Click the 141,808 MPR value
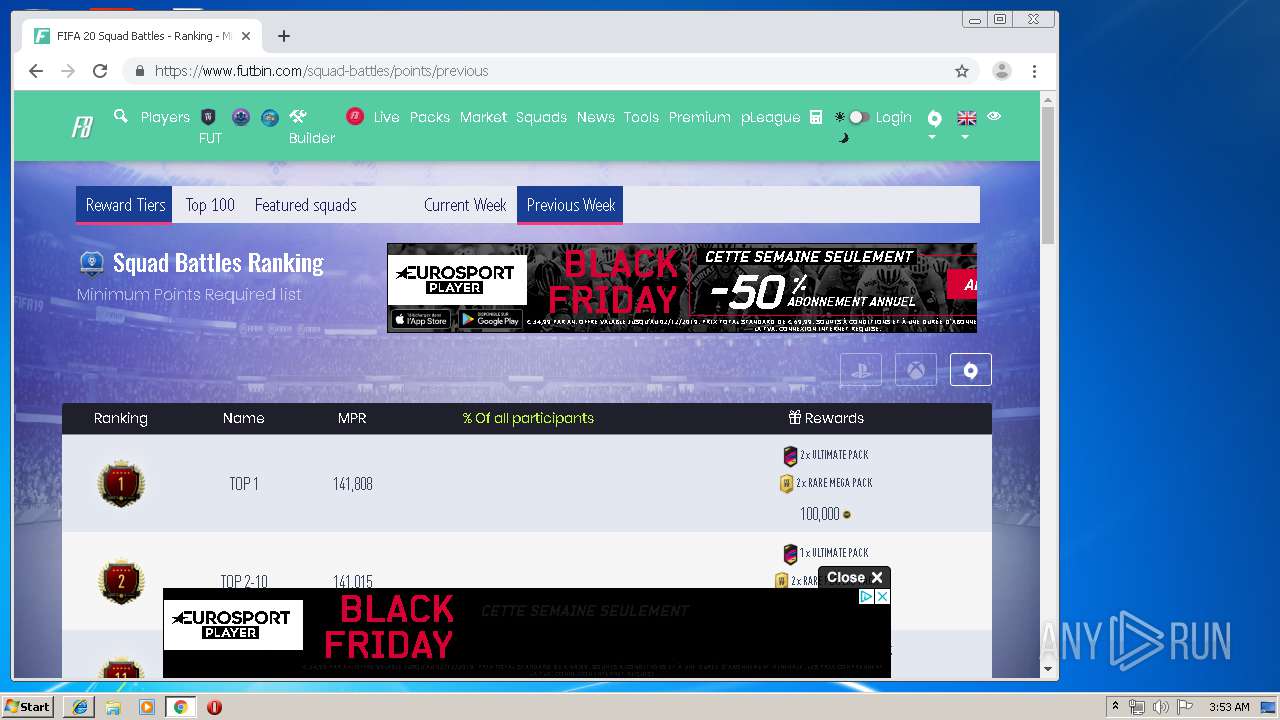Screen dimensions: 1280x720 353,484
